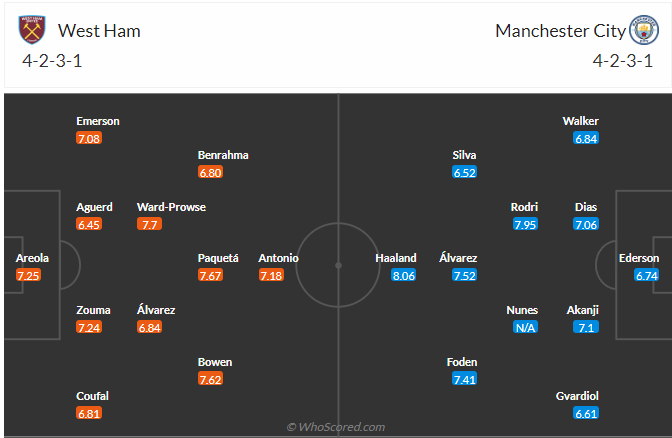Screen dimensions: 672x438
Task: Click the West Ham club crest
Action: [x=33, y=30]
